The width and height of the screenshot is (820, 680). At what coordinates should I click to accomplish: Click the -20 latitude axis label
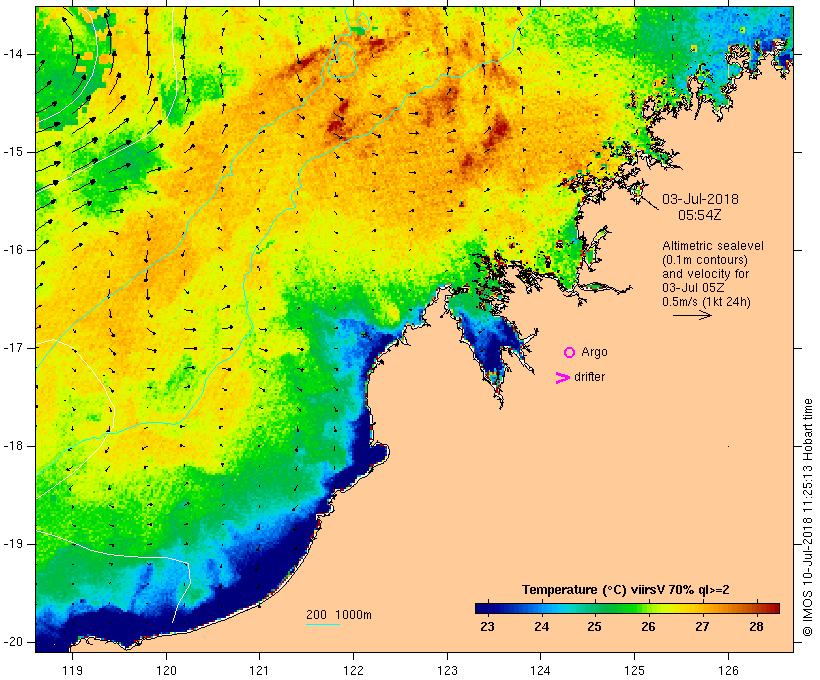click(x=13, y=642)
